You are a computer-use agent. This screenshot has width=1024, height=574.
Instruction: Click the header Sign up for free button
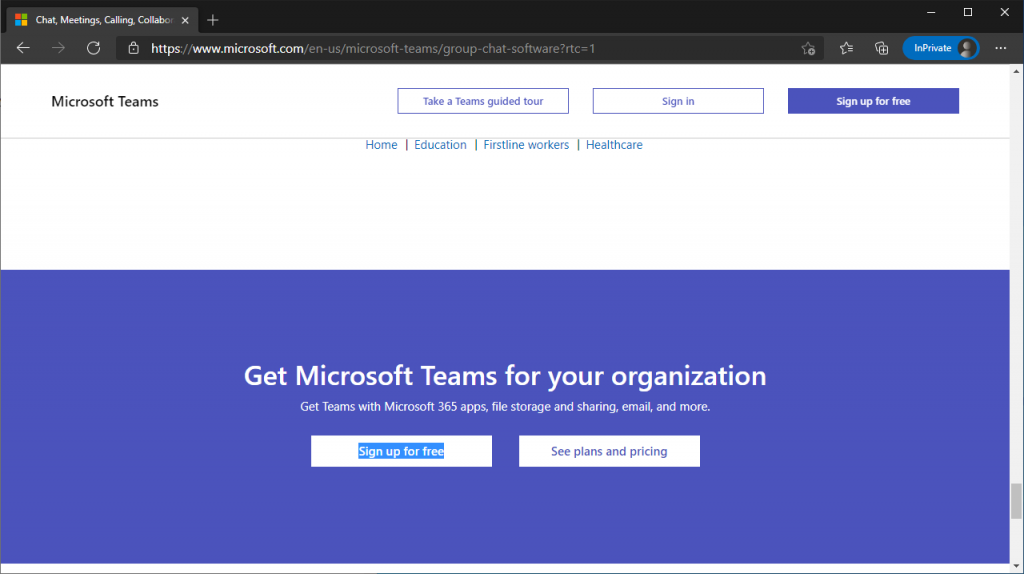click(x=873, y=101)
